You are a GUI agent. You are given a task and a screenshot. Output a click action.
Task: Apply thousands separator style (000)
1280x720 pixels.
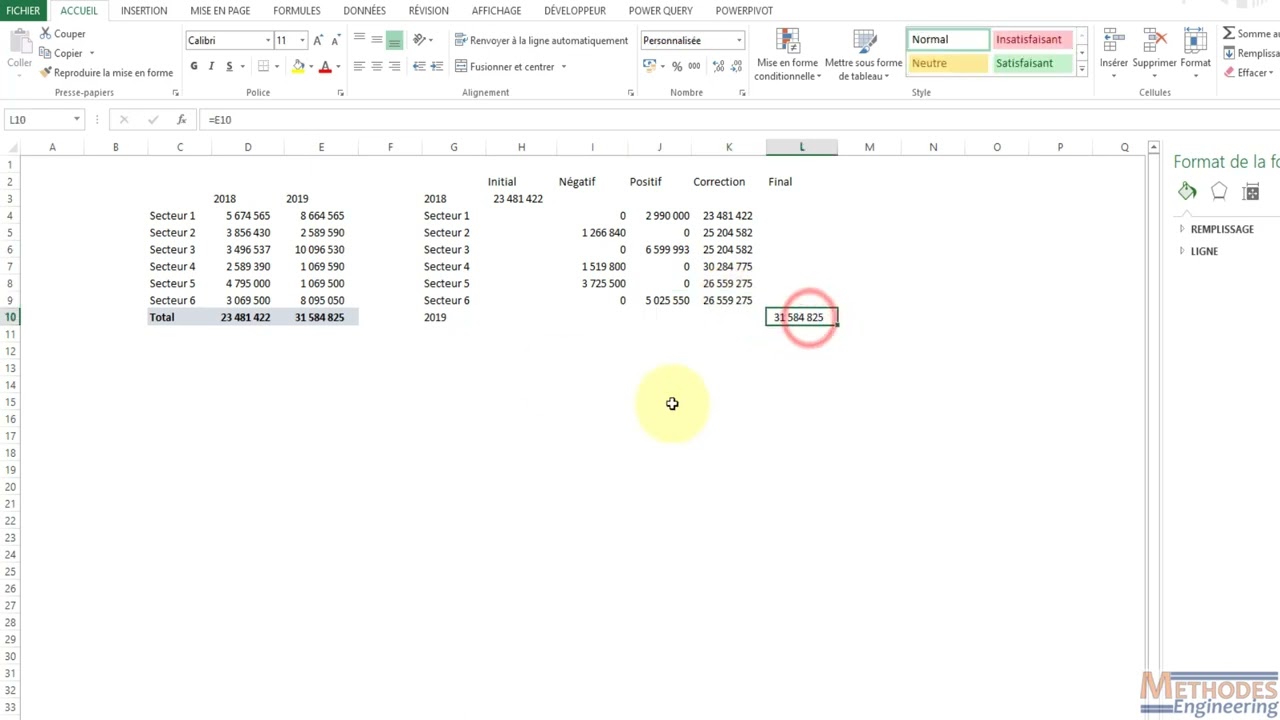click(x=694, y=66)
